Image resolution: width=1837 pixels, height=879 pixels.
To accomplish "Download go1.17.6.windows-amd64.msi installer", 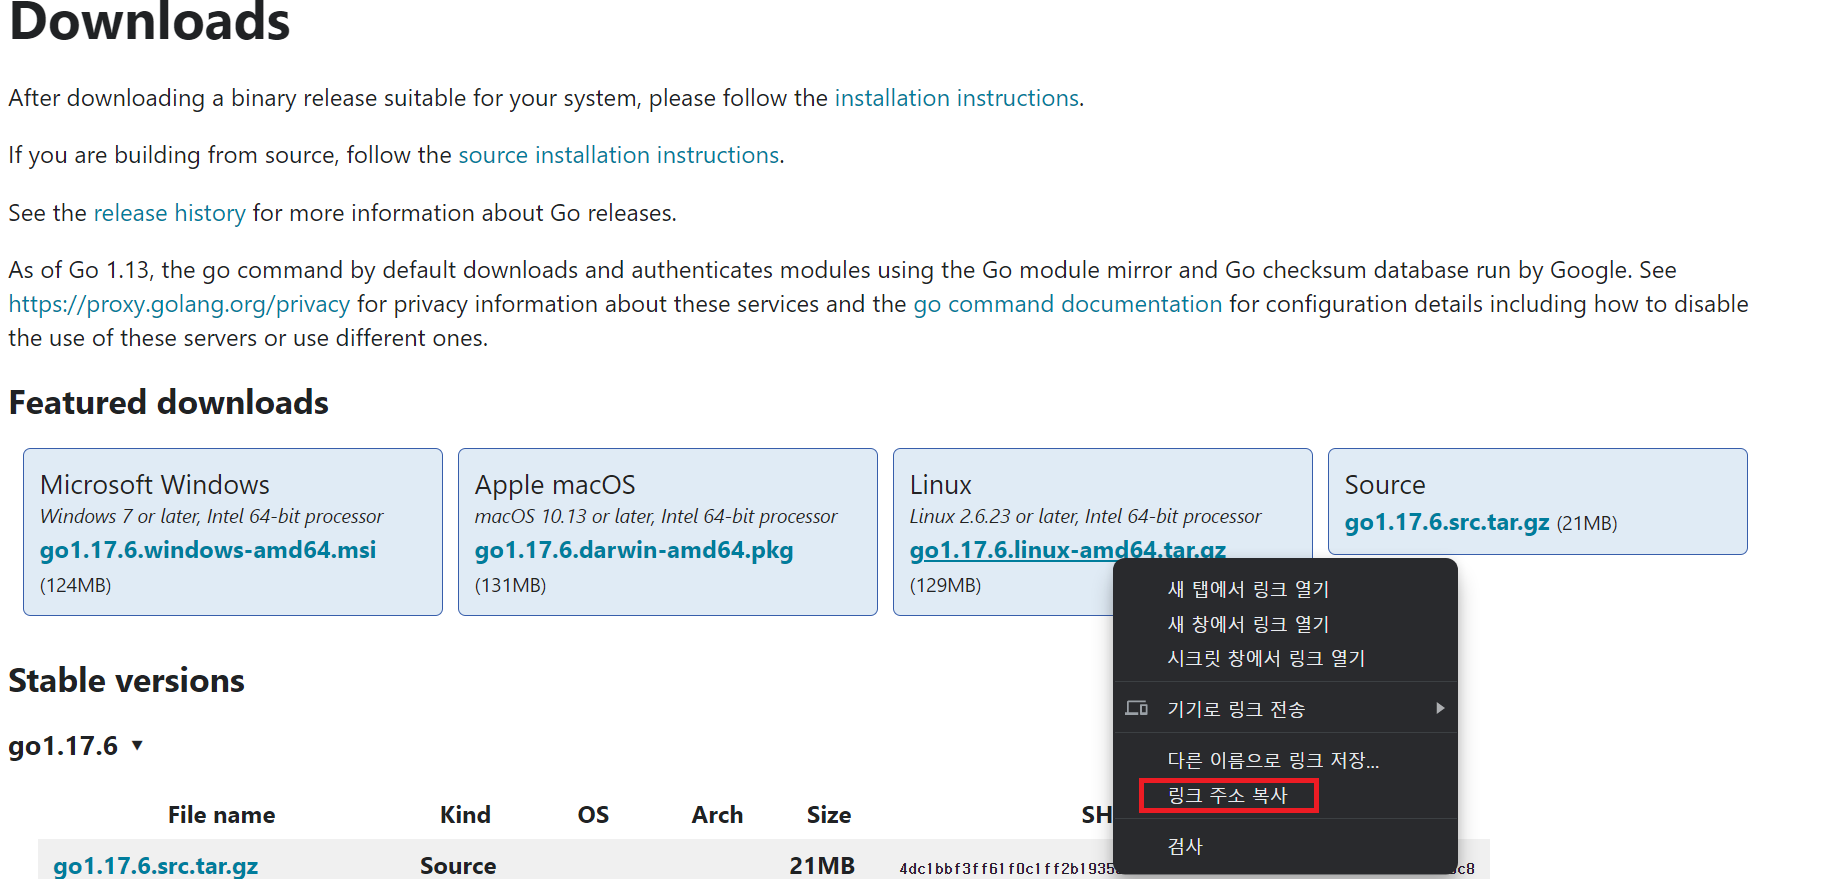I will 208,550.
